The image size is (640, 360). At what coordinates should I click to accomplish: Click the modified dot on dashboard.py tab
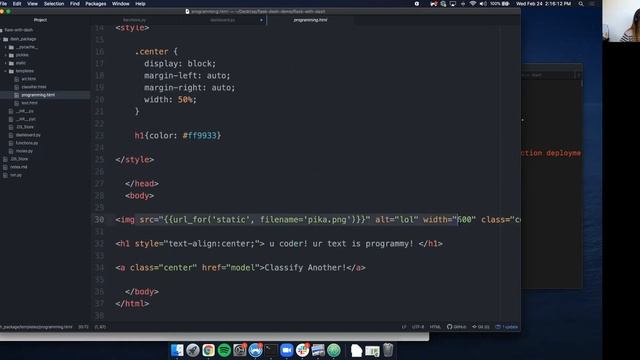[x=261, y=20]
